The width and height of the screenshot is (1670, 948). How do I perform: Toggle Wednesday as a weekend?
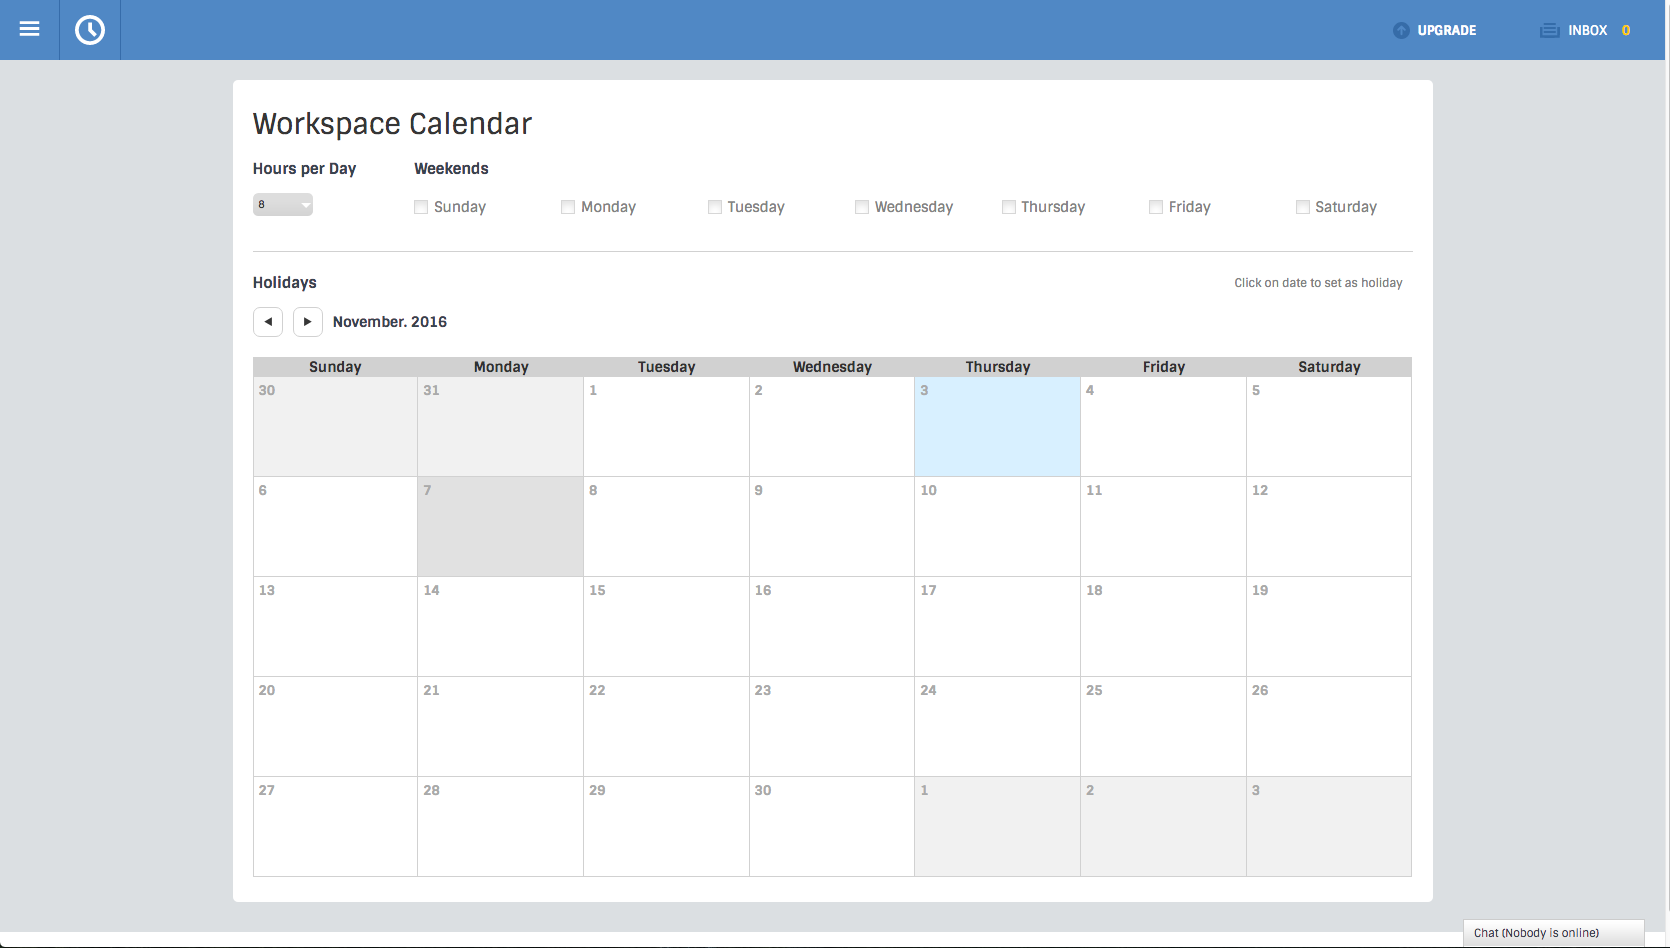[x=861, y=207]
